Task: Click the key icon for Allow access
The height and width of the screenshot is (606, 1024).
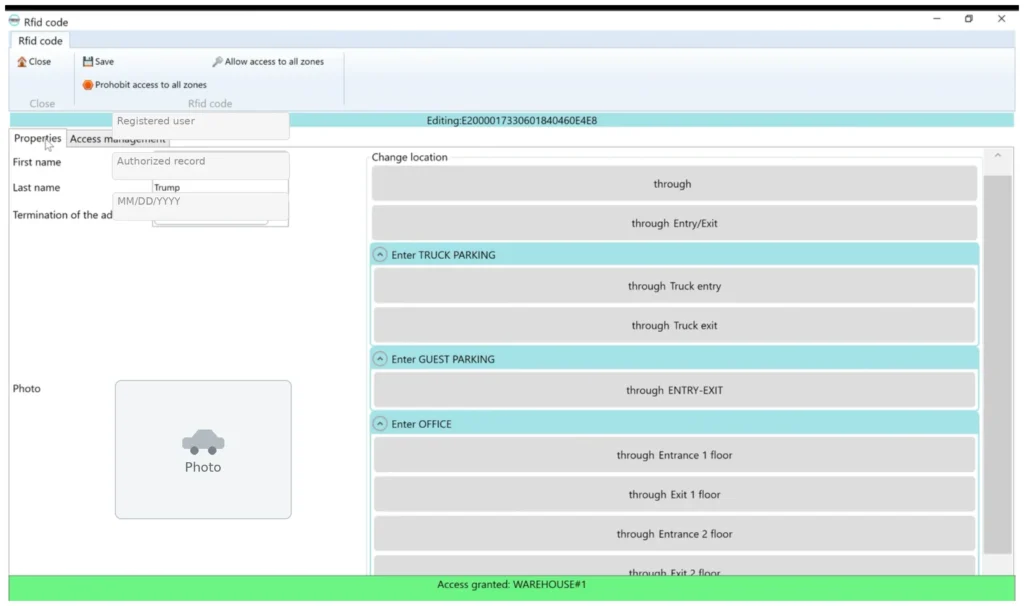Action: click(217, 61)
